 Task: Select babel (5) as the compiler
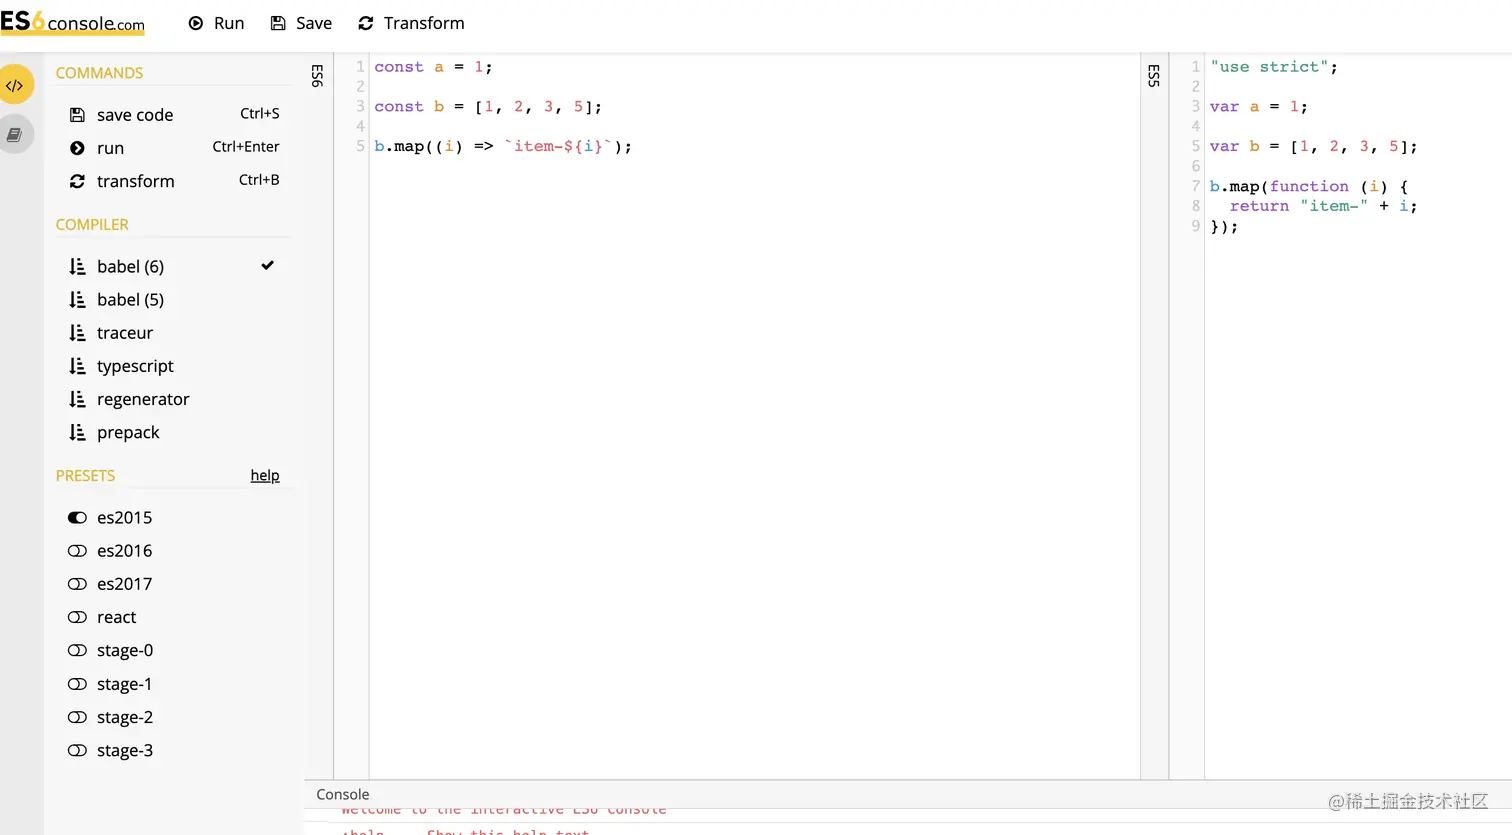pos(129,299)
